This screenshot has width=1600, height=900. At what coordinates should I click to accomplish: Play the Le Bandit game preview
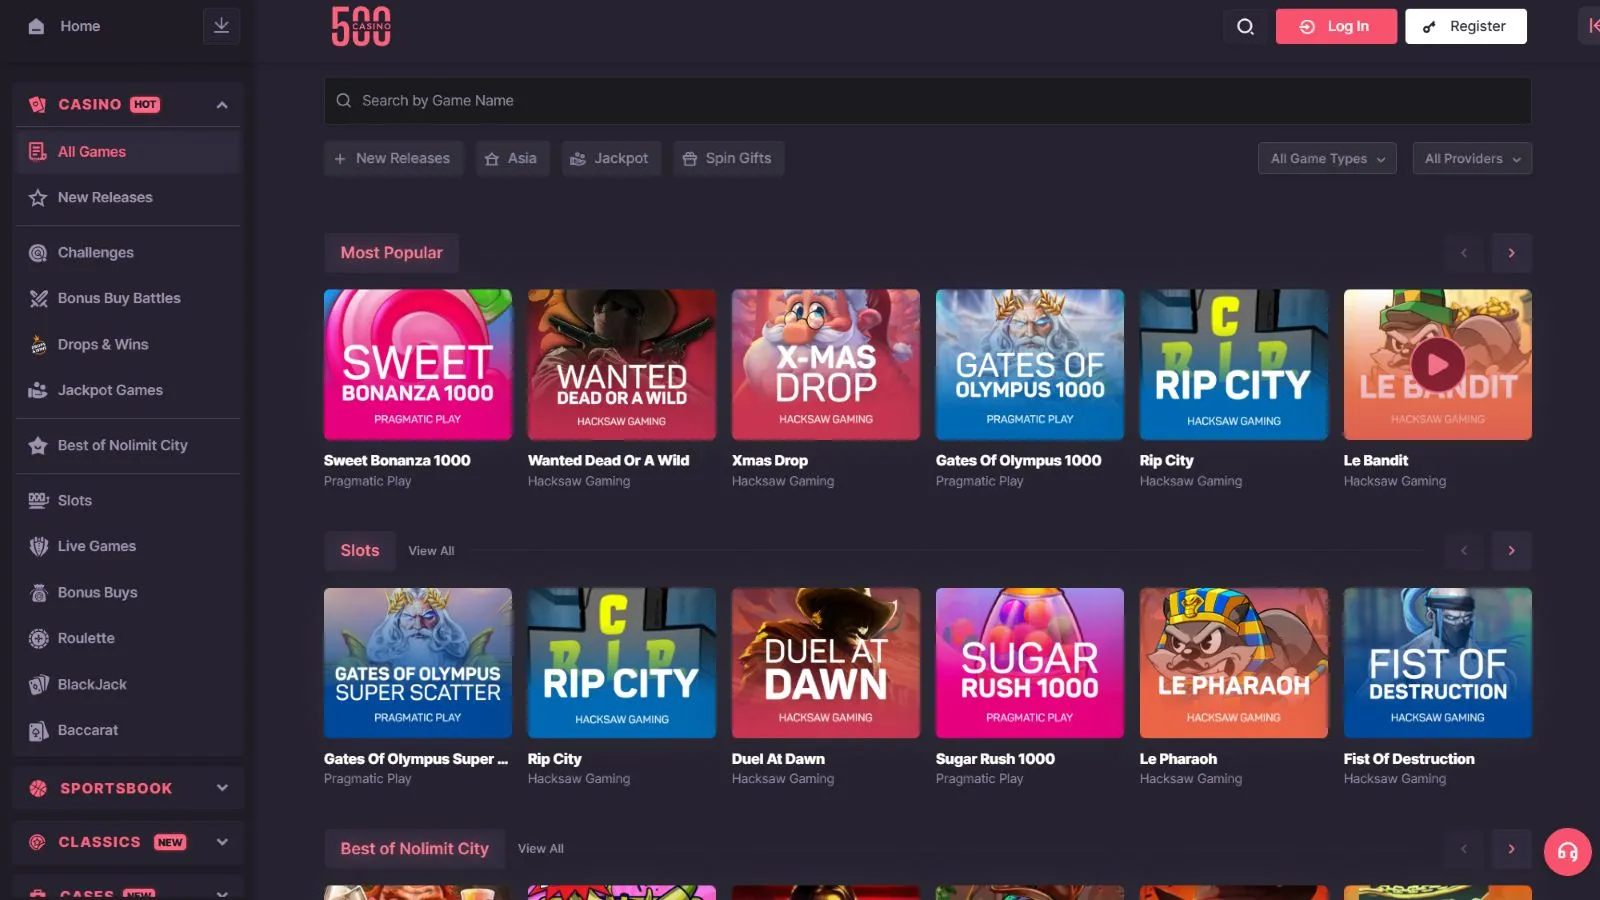1437,365
